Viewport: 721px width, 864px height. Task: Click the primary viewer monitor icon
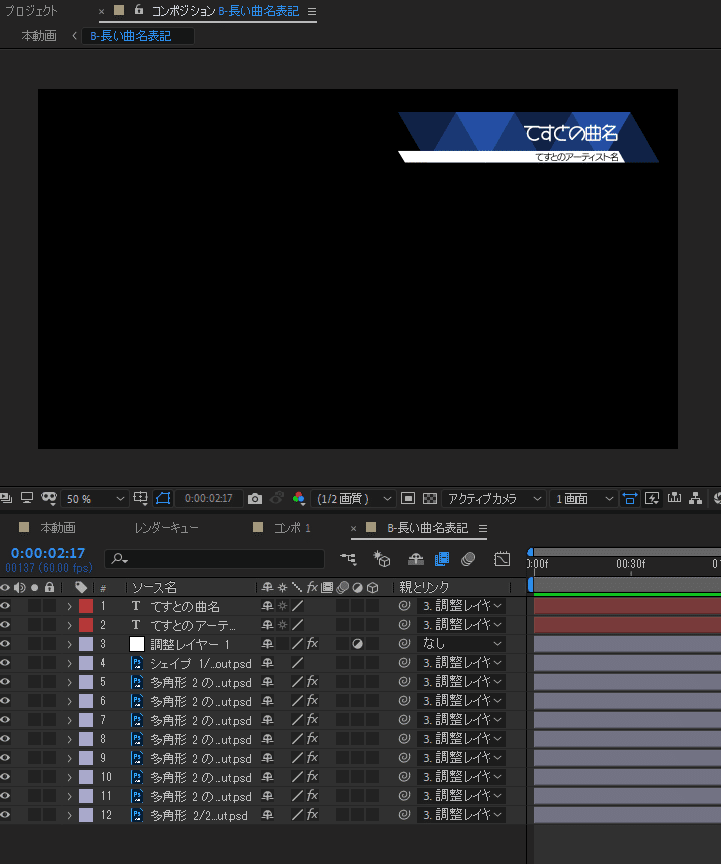coord(27,498)
